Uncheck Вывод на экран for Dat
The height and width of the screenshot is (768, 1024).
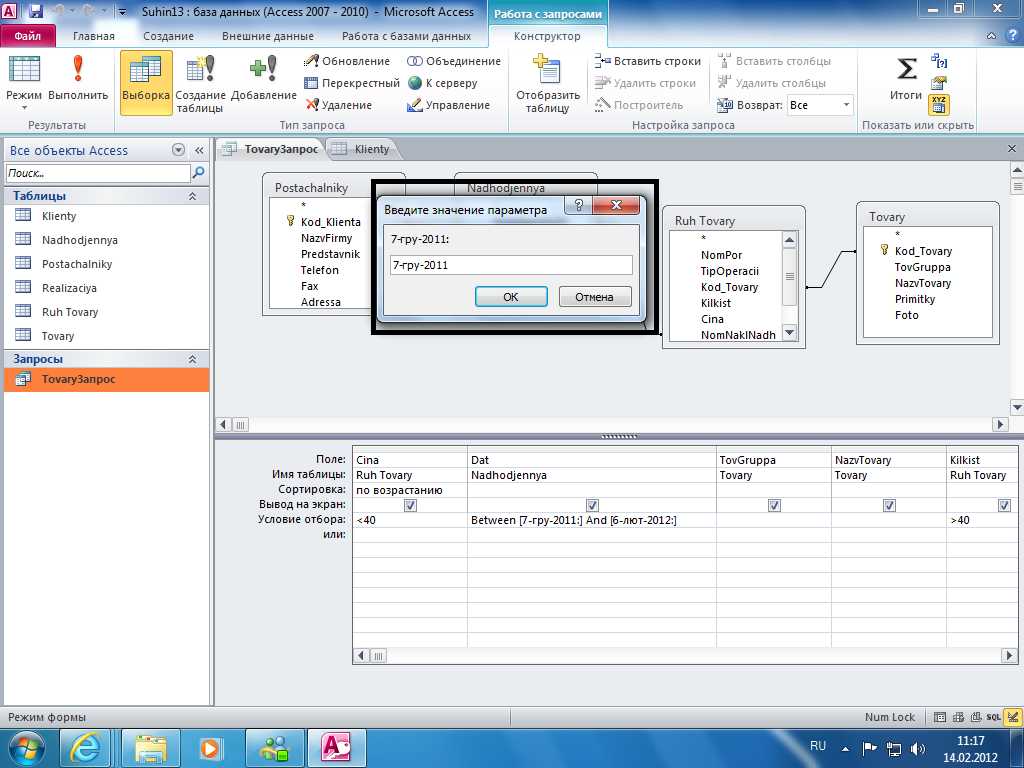tap(592, 505)
